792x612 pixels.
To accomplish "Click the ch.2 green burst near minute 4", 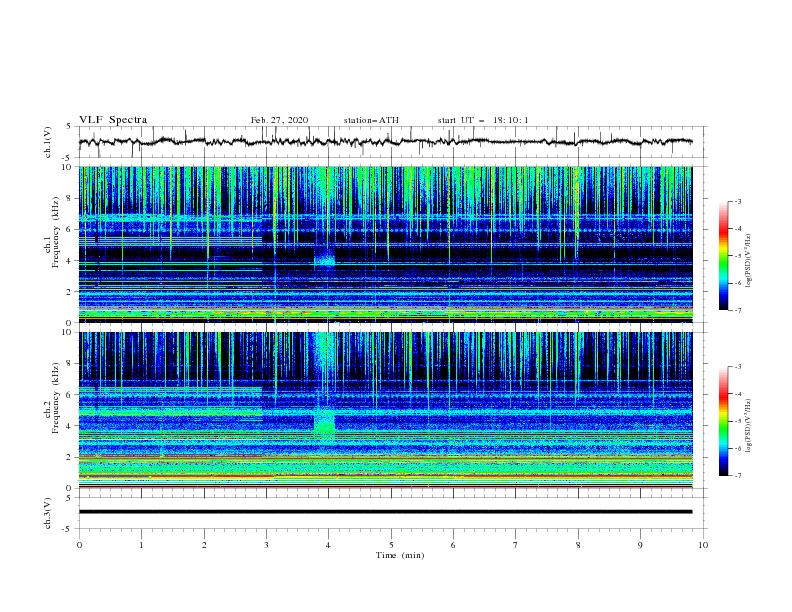I will (324, 421).
